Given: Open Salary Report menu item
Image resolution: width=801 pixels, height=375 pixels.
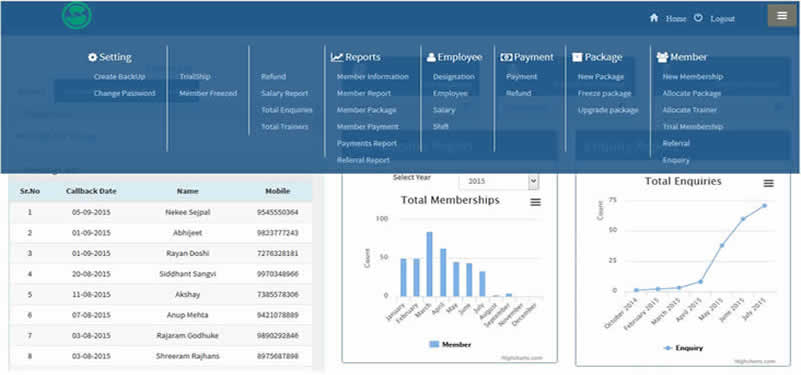Looking at the screenshot, I should (285, 93).
